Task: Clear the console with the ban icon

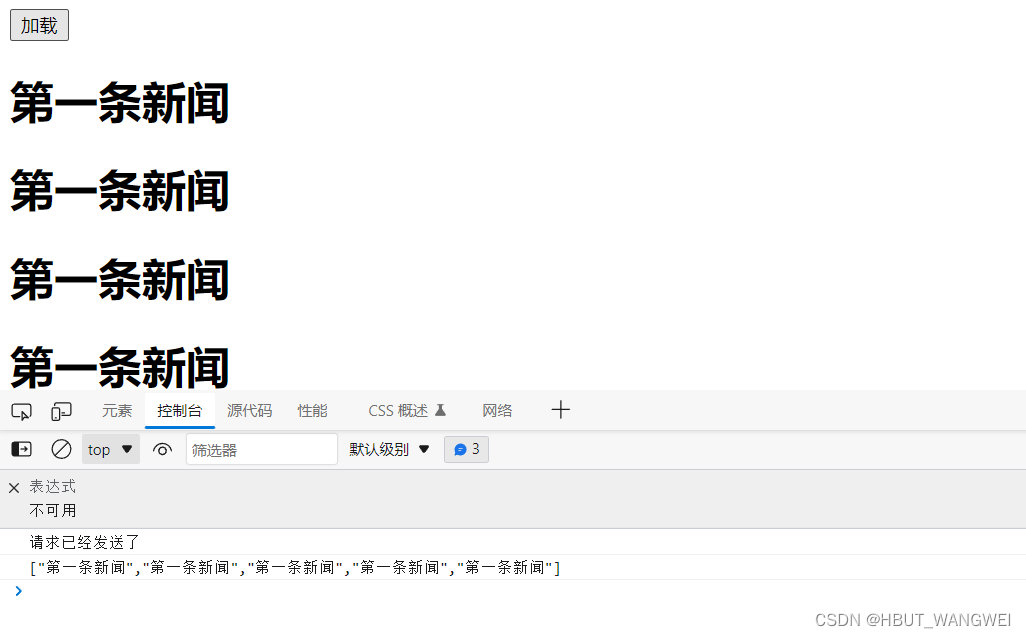Action: [x=62, y=450]
